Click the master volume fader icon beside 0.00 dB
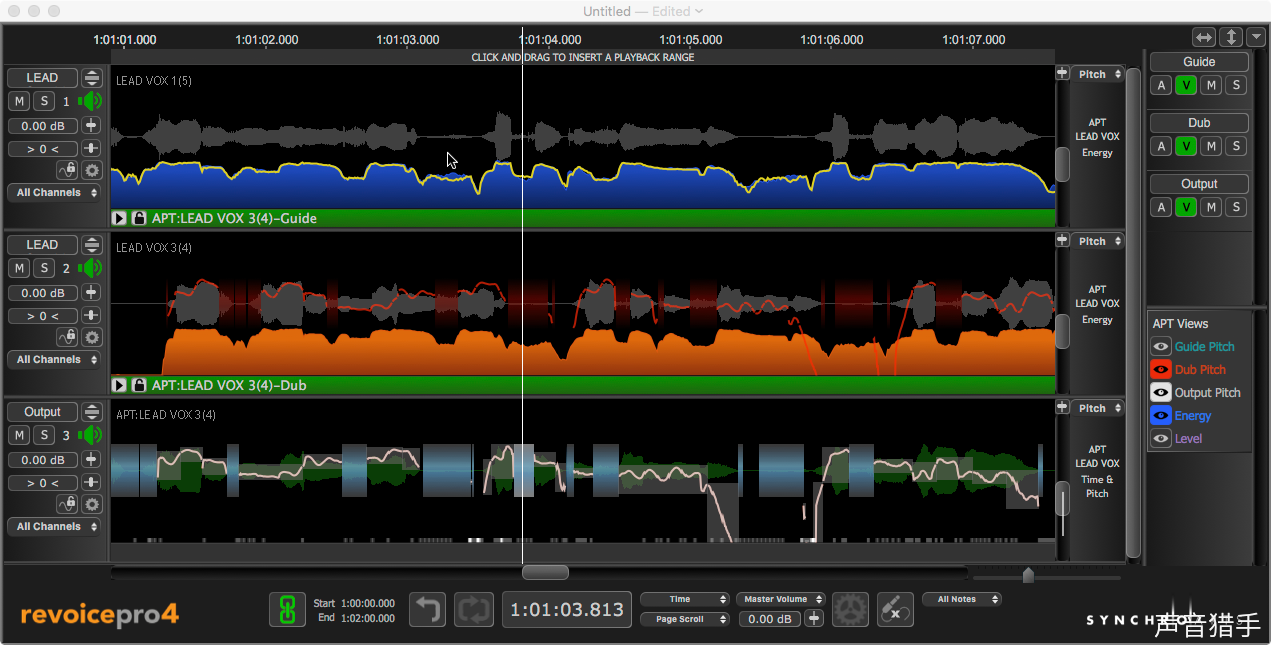The image size is (1271, 645). (814, 619)
